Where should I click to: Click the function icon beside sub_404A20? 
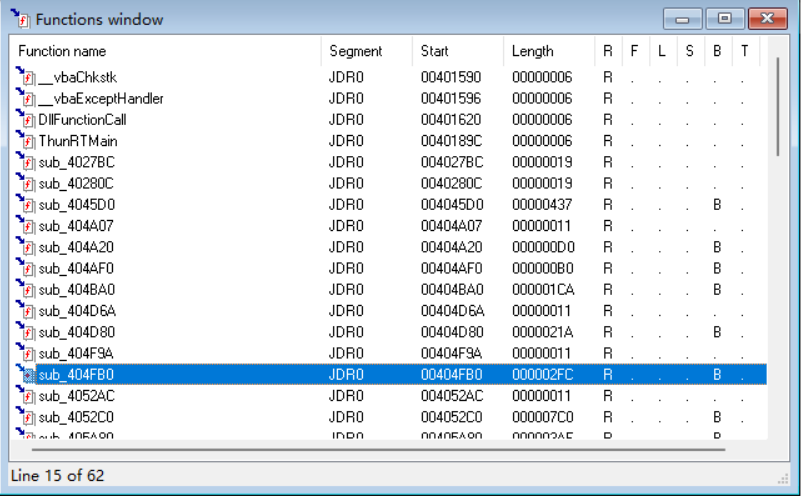point(26,246)
